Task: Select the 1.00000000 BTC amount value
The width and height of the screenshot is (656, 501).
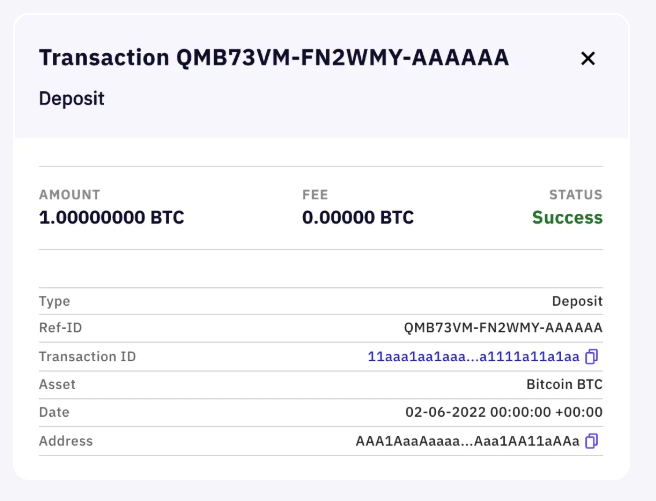Action: [x=111, y=218]
